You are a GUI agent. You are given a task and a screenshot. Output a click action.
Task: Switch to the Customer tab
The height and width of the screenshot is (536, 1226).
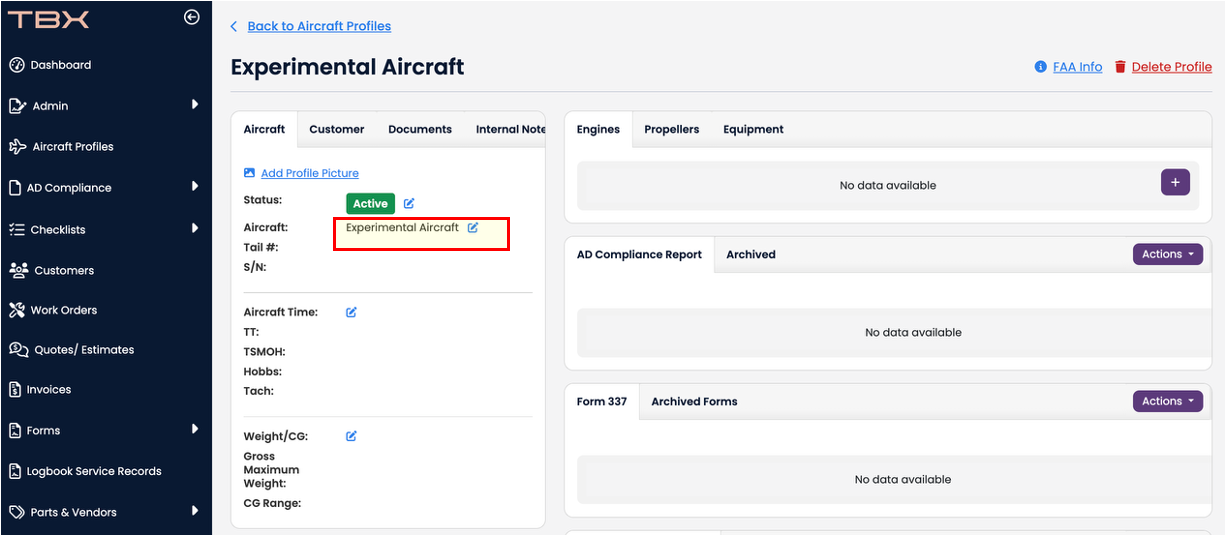point(336,129)
